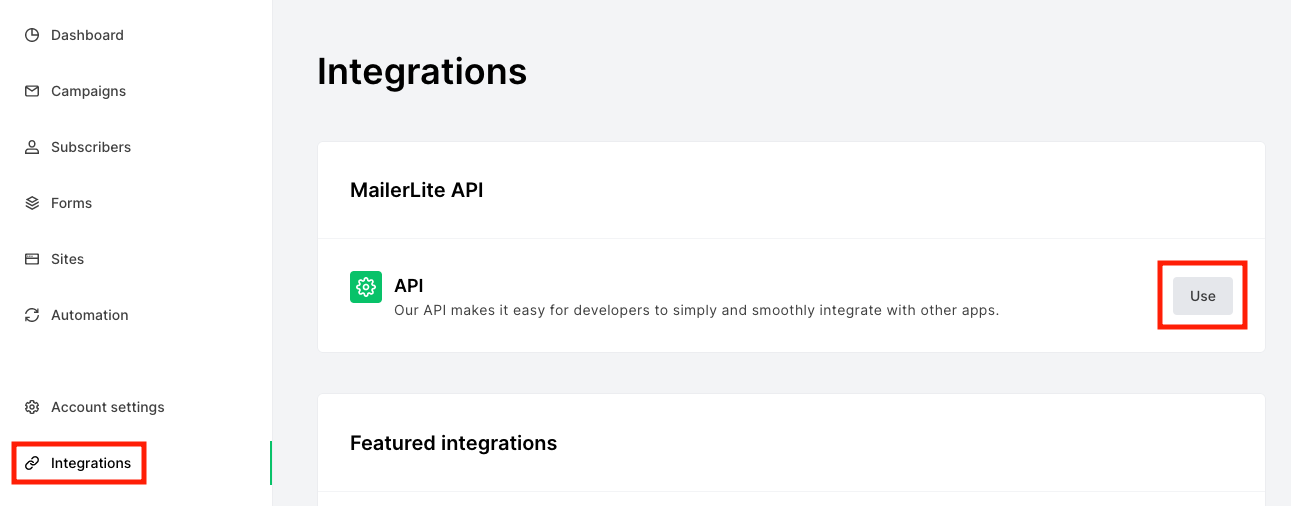The image size is (1291, 506).
Task: Click the Dashboard pie chart icon
Action: pos(32,35)
